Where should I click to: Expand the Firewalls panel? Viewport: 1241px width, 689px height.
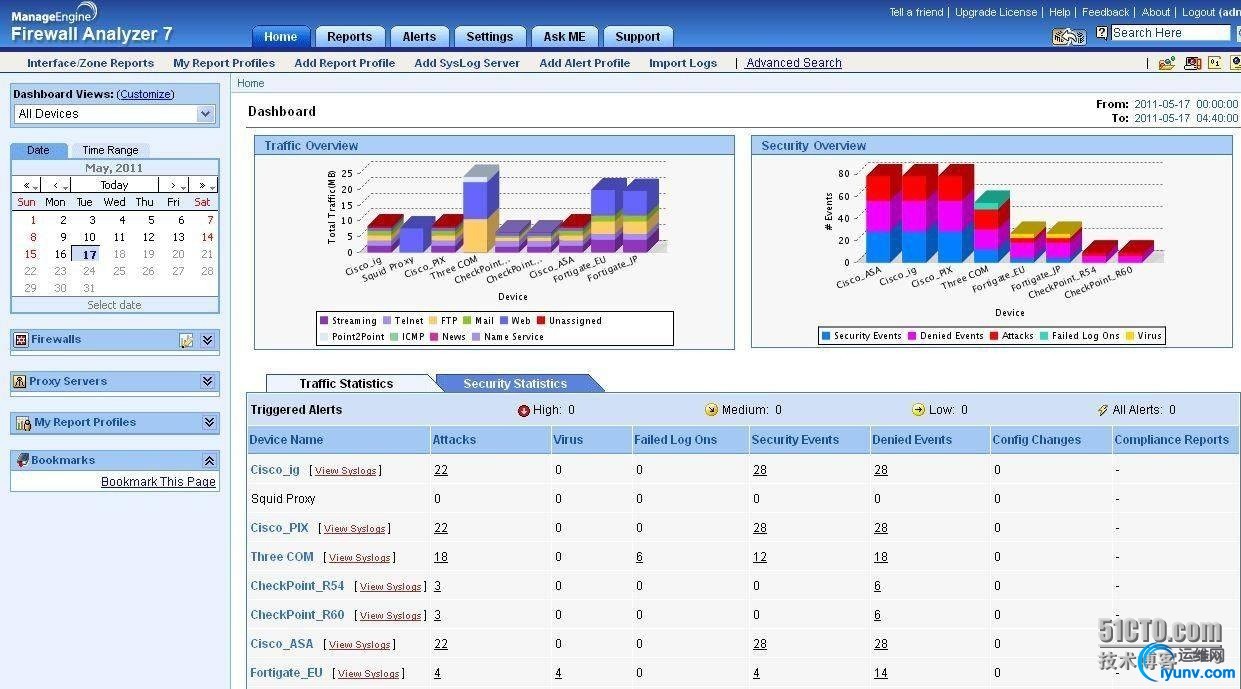208,341
